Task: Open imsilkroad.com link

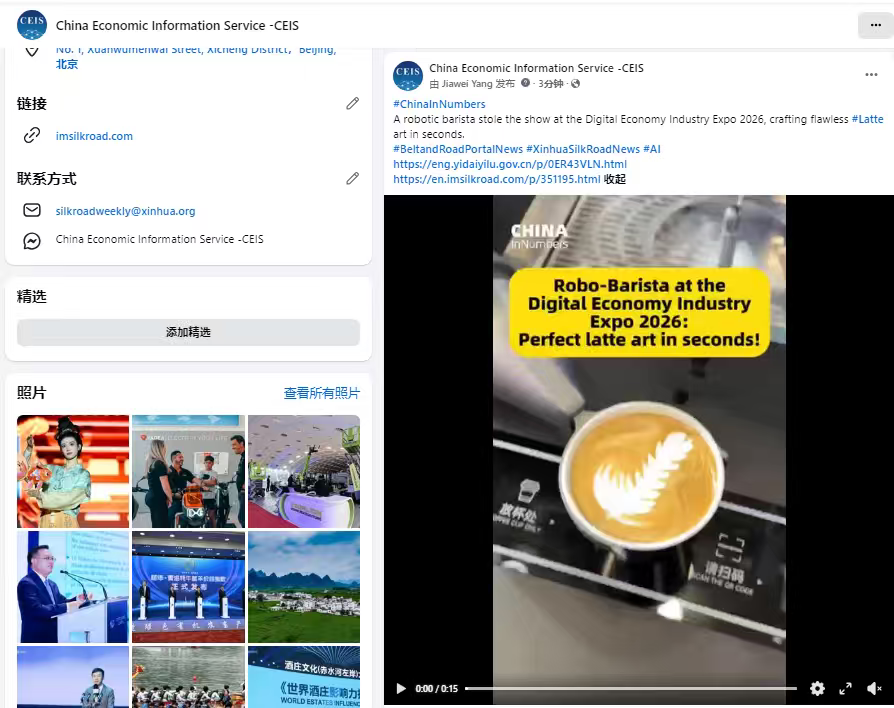Action: [94, 136]
